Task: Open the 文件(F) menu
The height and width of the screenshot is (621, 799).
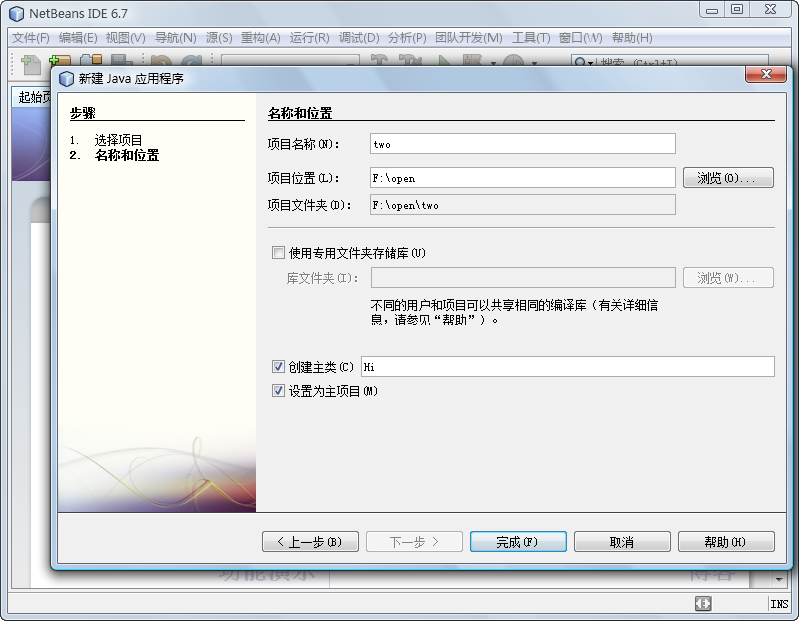Action: [x=30, y=37]
